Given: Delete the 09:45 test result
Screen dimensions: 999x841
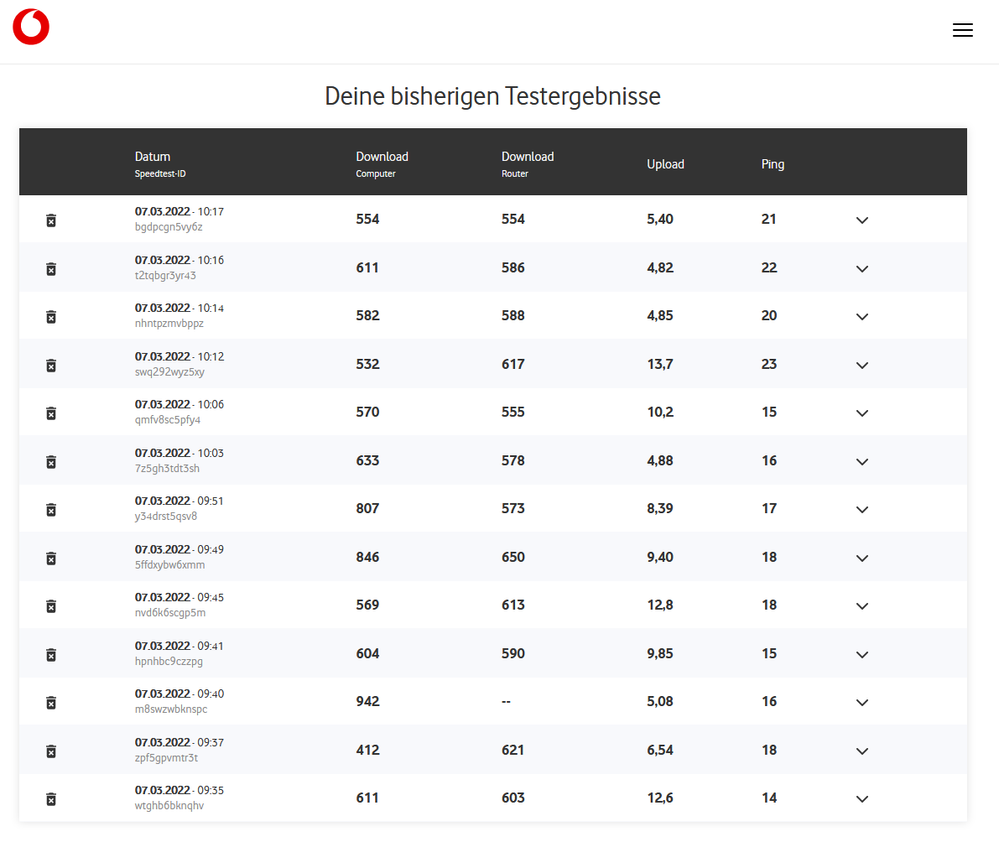Looking at the screenshot, I should tap(52, 606).
